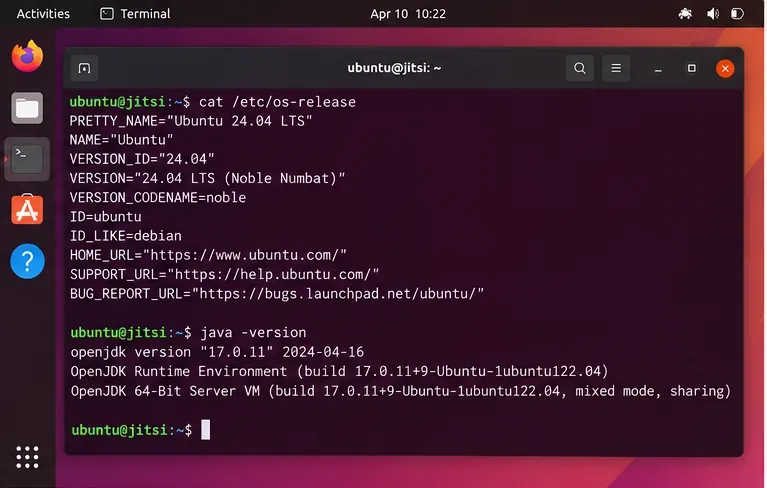Click the VERSION="24.04 LTS (Noble Numbat)" line
This screenshot has width=767, height=488.
[207, 178]
